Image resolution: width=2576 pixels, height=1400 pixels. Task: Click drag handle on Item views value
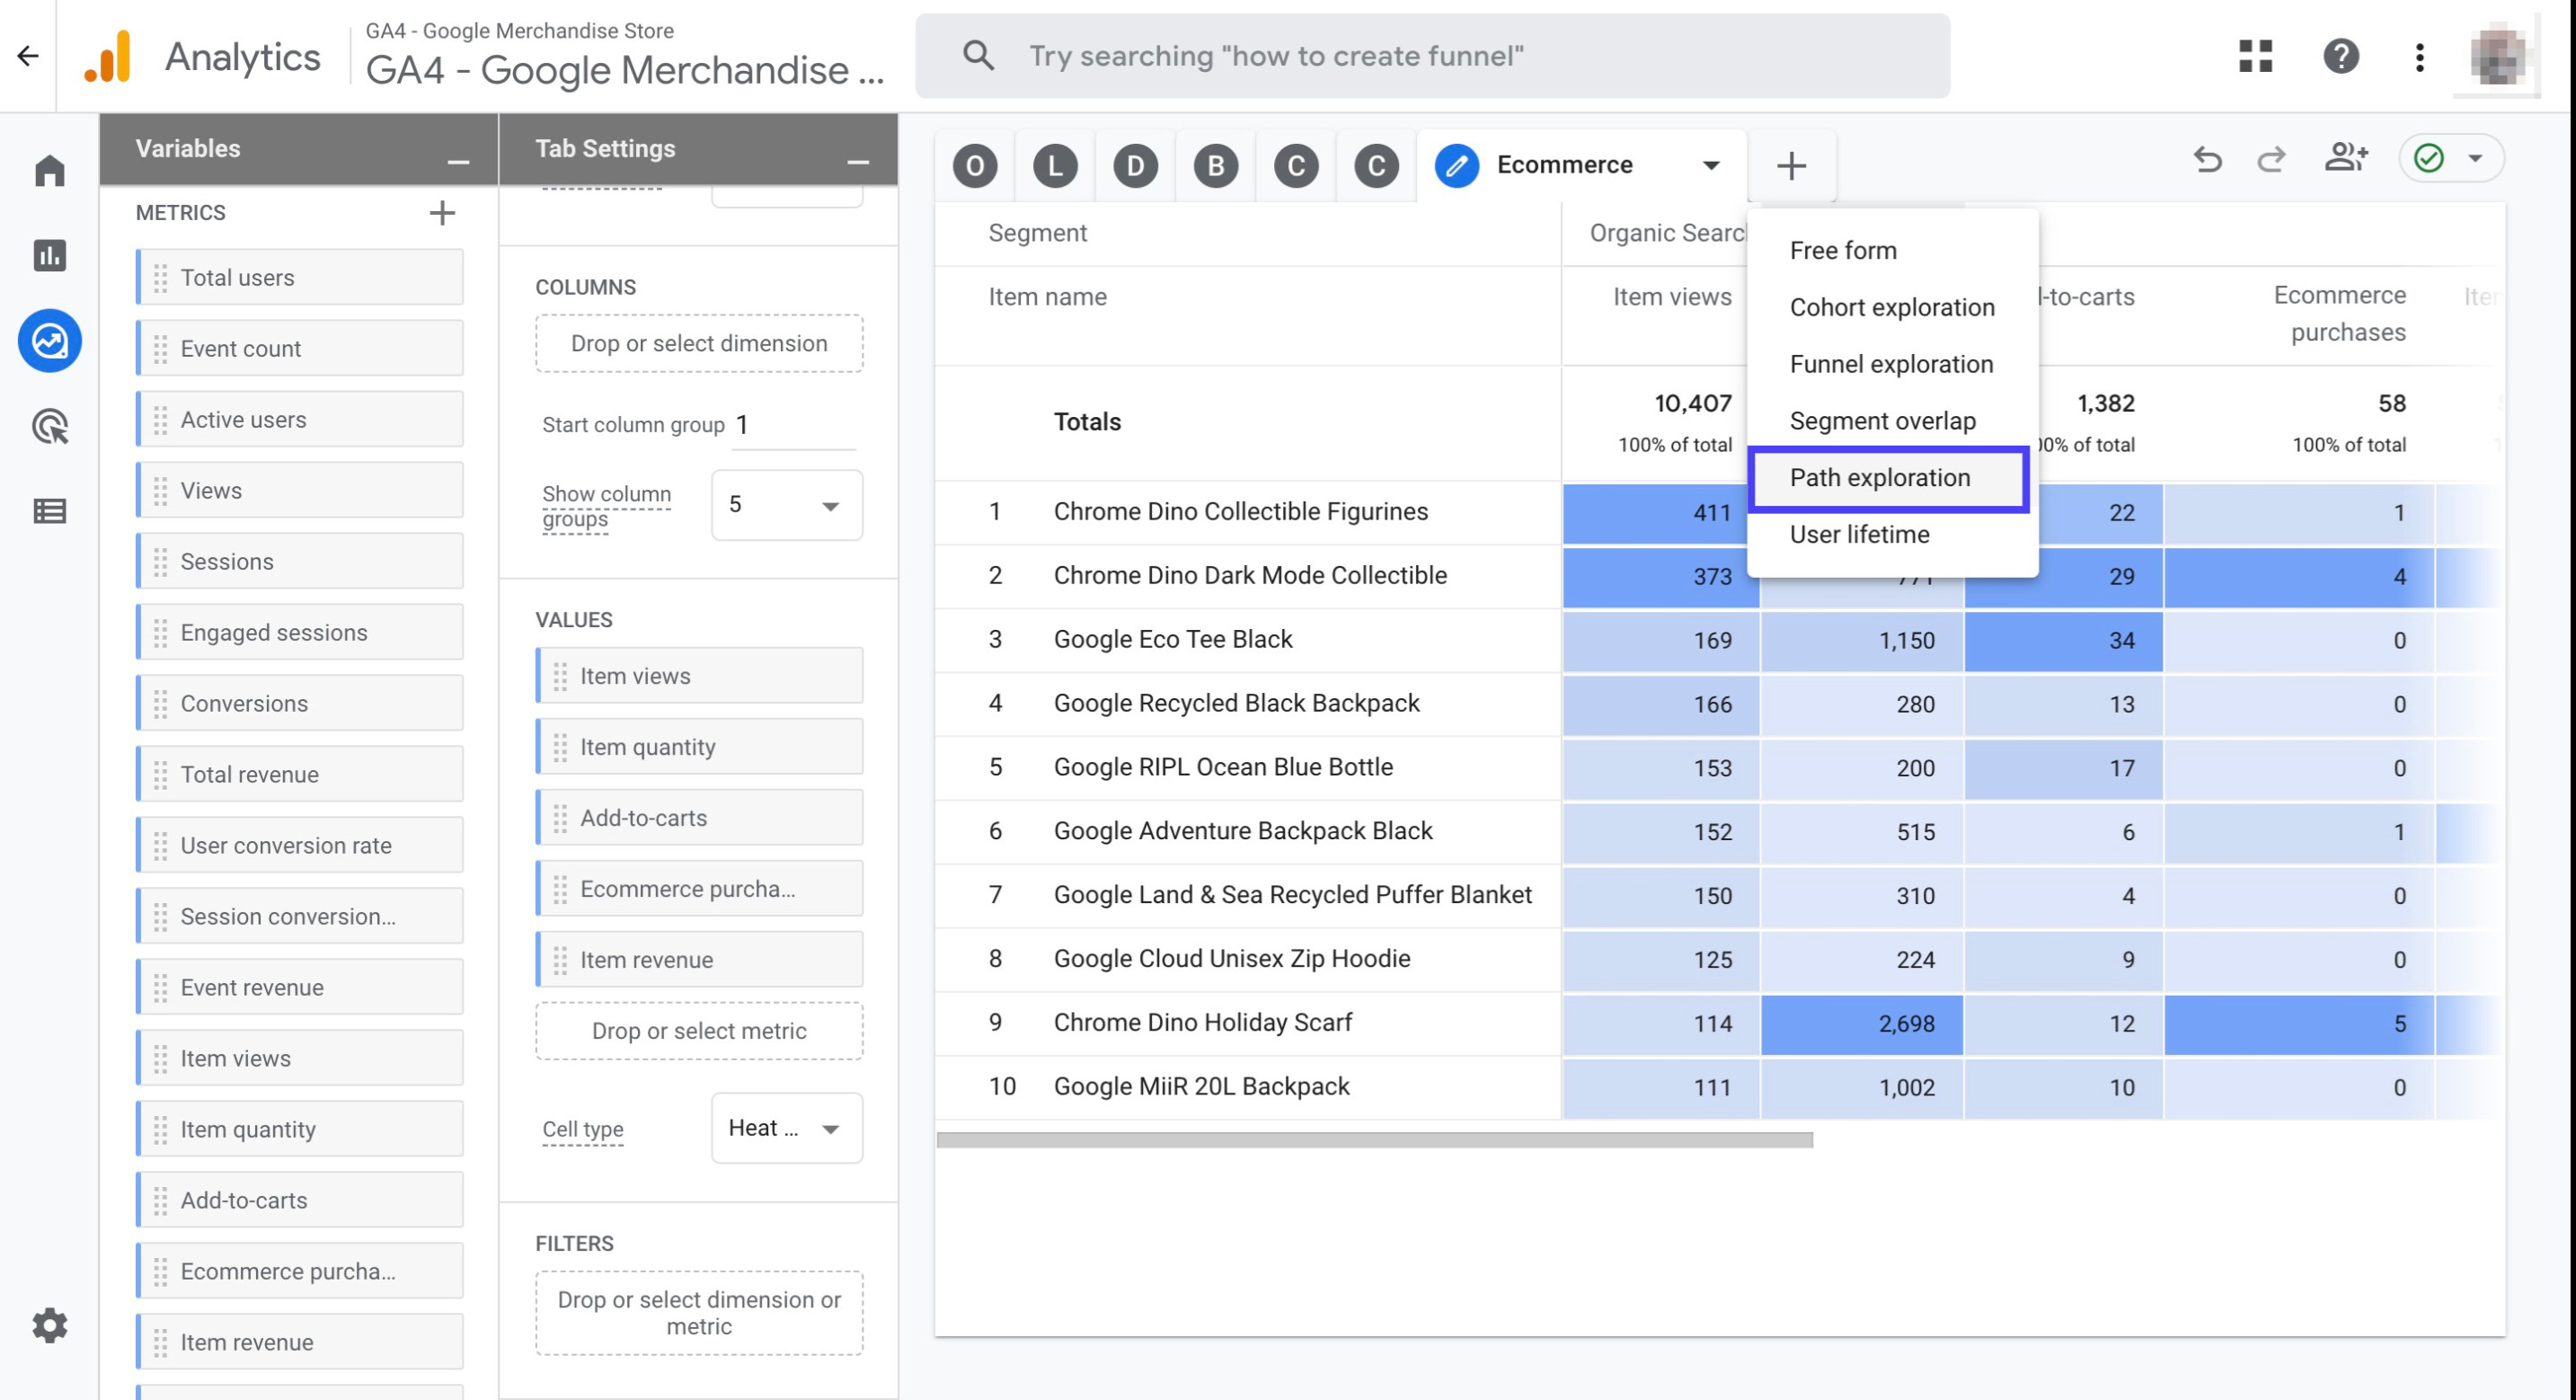click(560, 676)
